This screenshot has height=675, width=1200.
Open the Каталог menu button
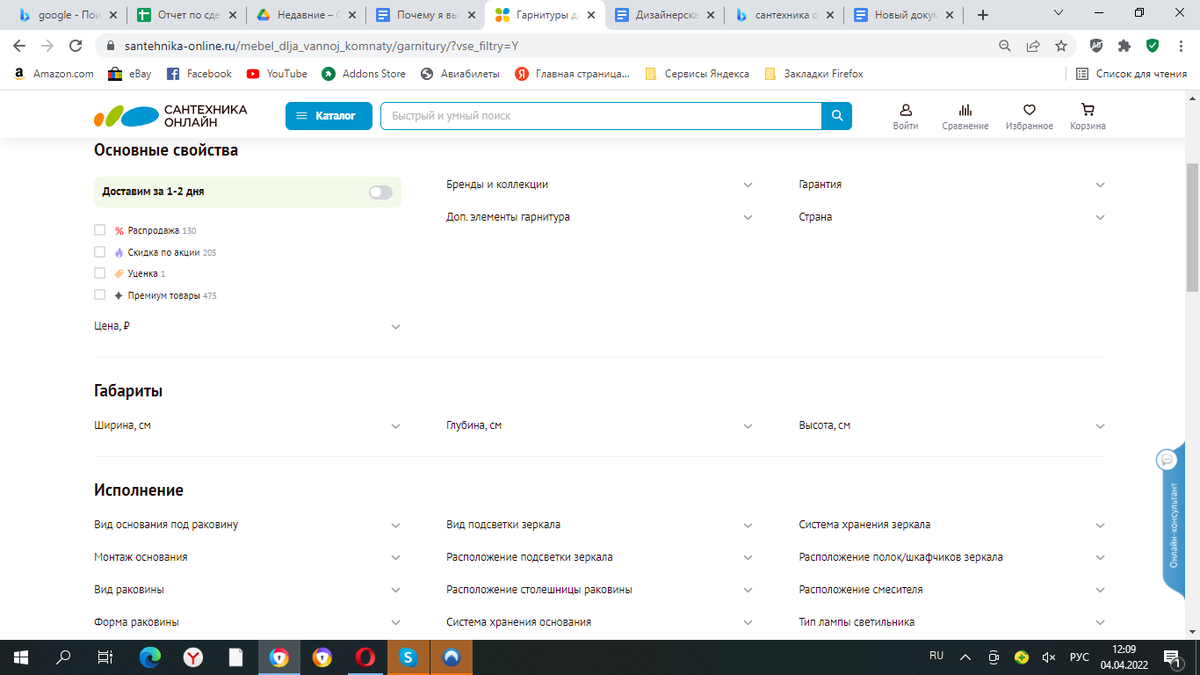[x=328, y=116]
